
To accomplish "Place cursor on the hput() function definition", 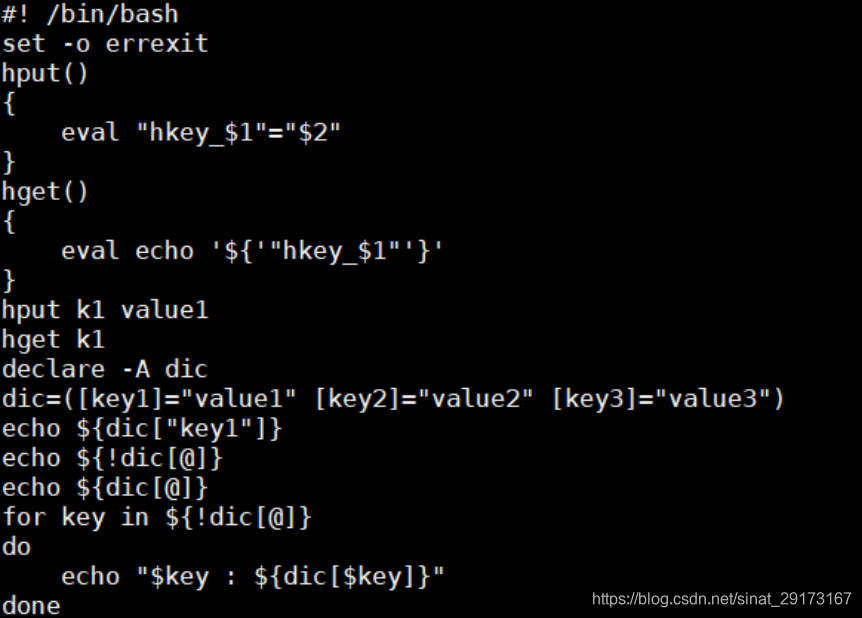I will pyautogui.click(x=45, y=74).
